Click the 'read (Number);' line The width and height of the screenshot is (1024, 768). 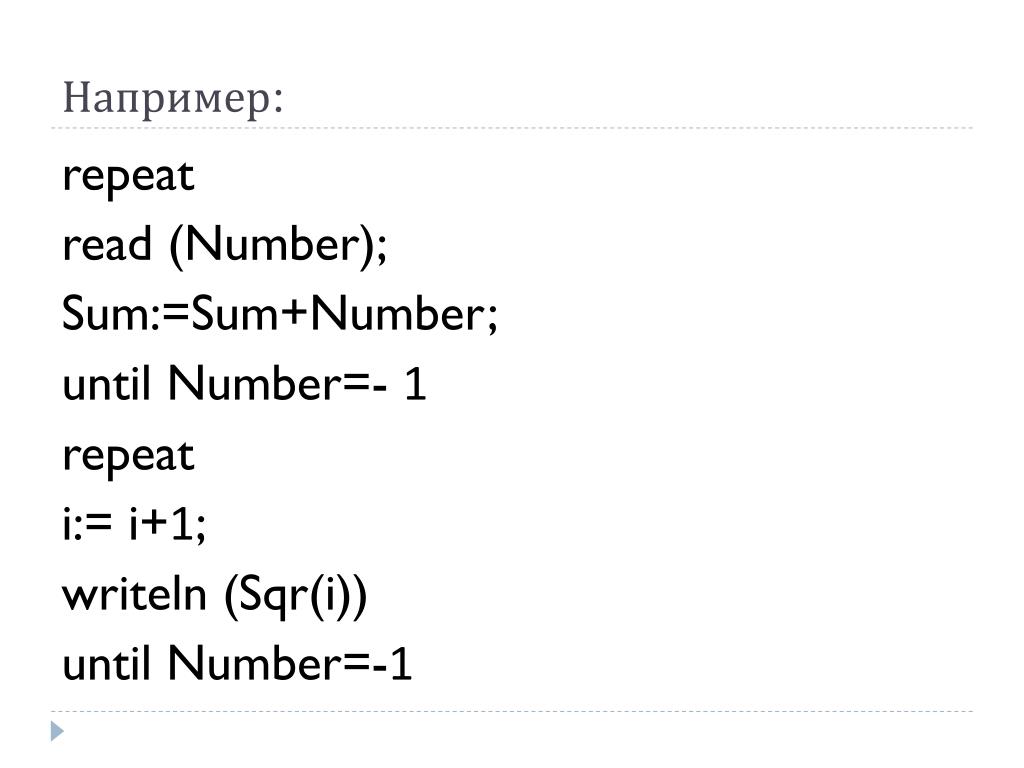point(225,245)
